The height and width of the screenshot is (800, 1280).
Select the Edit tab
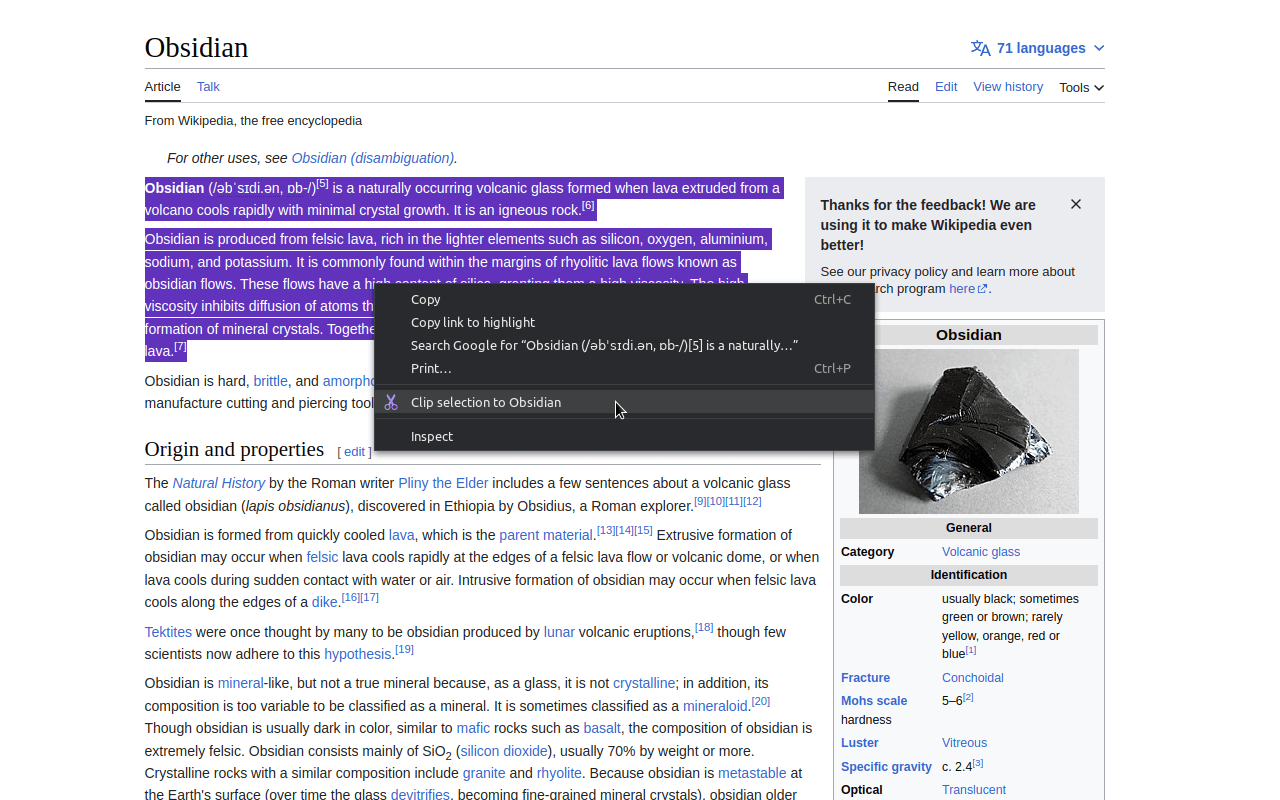click(x=945, y=87)
